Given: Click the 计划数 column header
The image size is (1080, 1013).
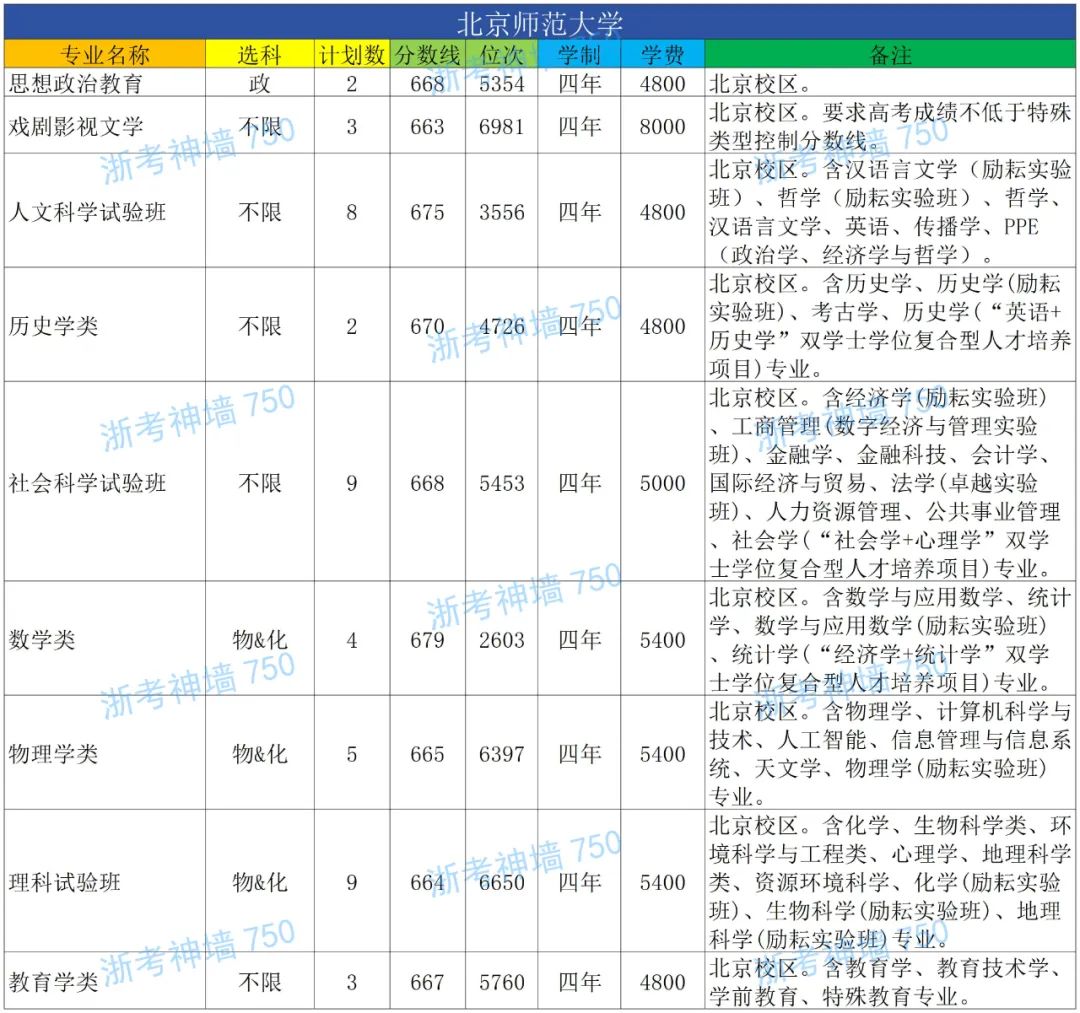Looking at the screenshot, I should (352, 54).
